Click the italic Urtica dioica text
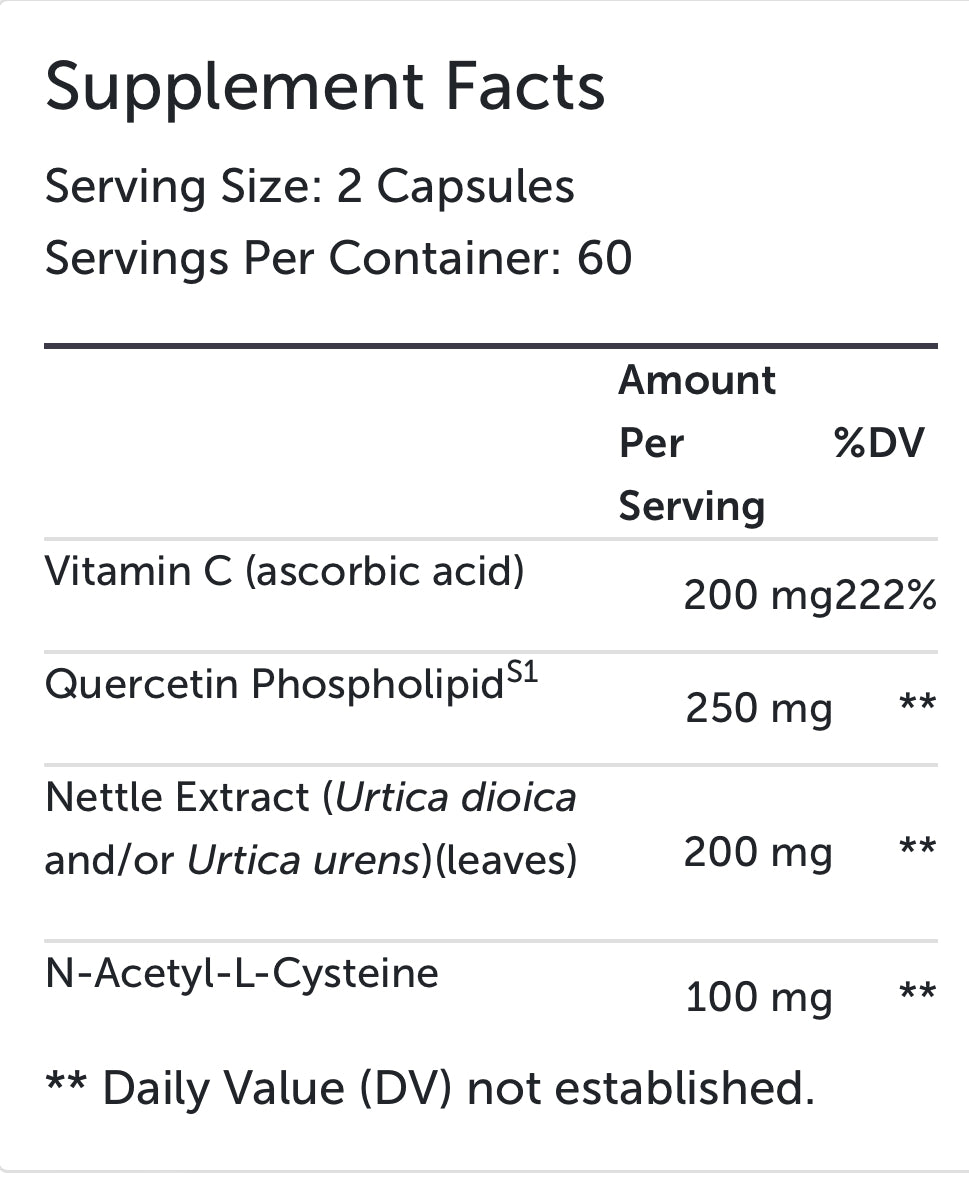The height and width of the screenshot is (1181, 969). pos(456,798)
